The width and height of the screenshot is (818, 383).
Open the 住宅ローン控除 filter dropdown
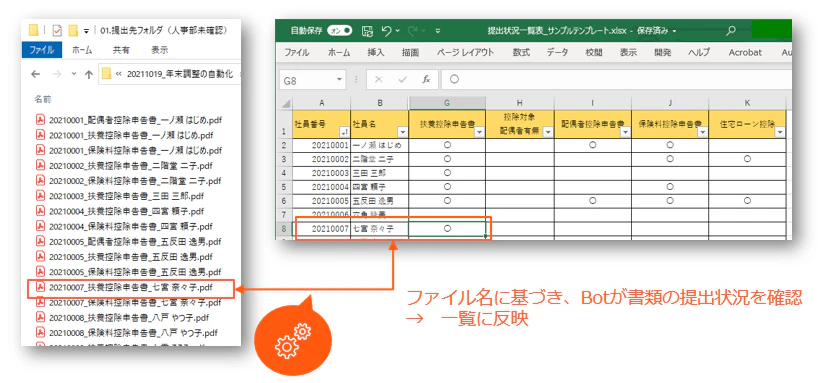click(779, 133)
